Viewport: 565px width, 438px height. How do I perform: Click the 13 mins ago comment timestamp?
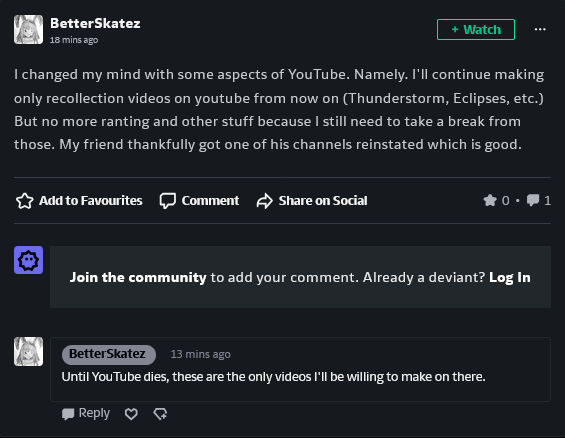click(201, 354)
